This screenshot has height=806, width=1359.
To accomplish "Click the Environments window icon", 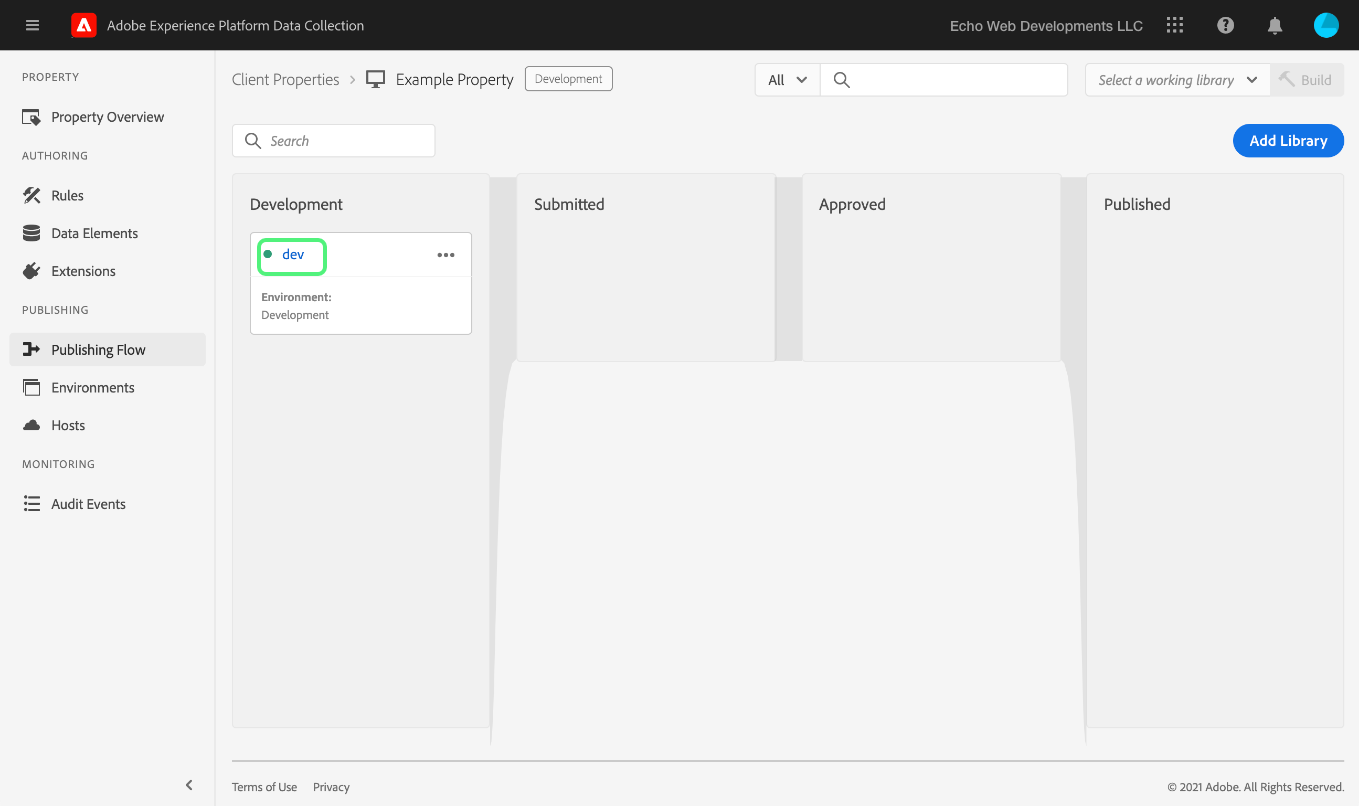I will [x=32, y=387].
